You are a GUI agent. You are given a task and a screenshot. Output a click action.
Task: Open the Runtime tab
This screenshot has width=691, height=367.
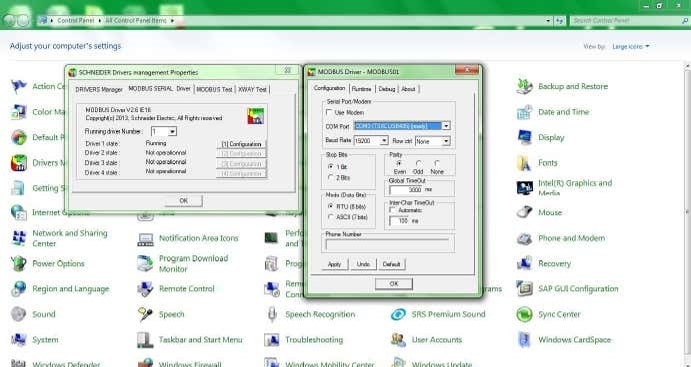click(x=361, y=89)
